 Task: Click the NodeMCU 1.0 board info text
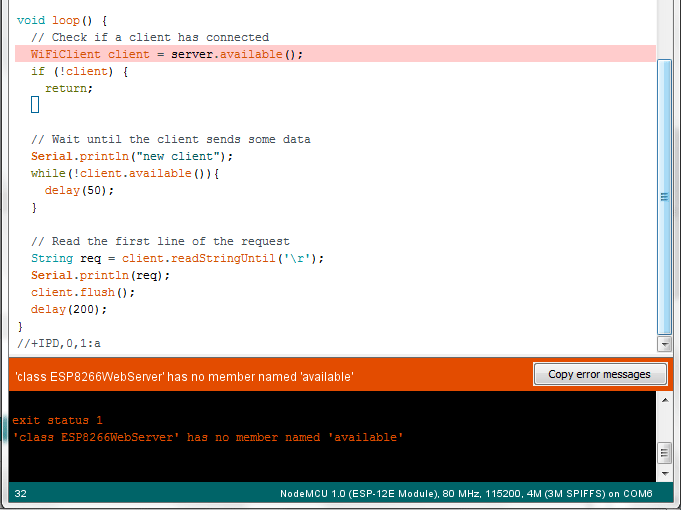tap(466, 494)
